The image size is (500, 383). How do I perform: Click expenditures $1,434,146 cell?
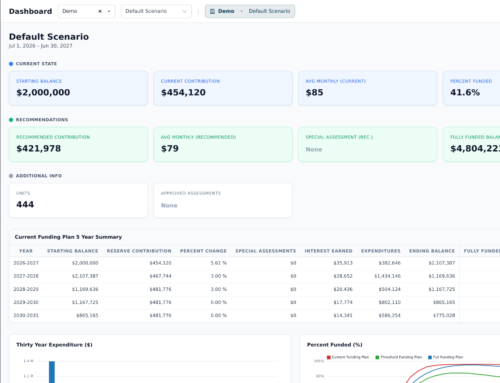(x=387, y=276)
